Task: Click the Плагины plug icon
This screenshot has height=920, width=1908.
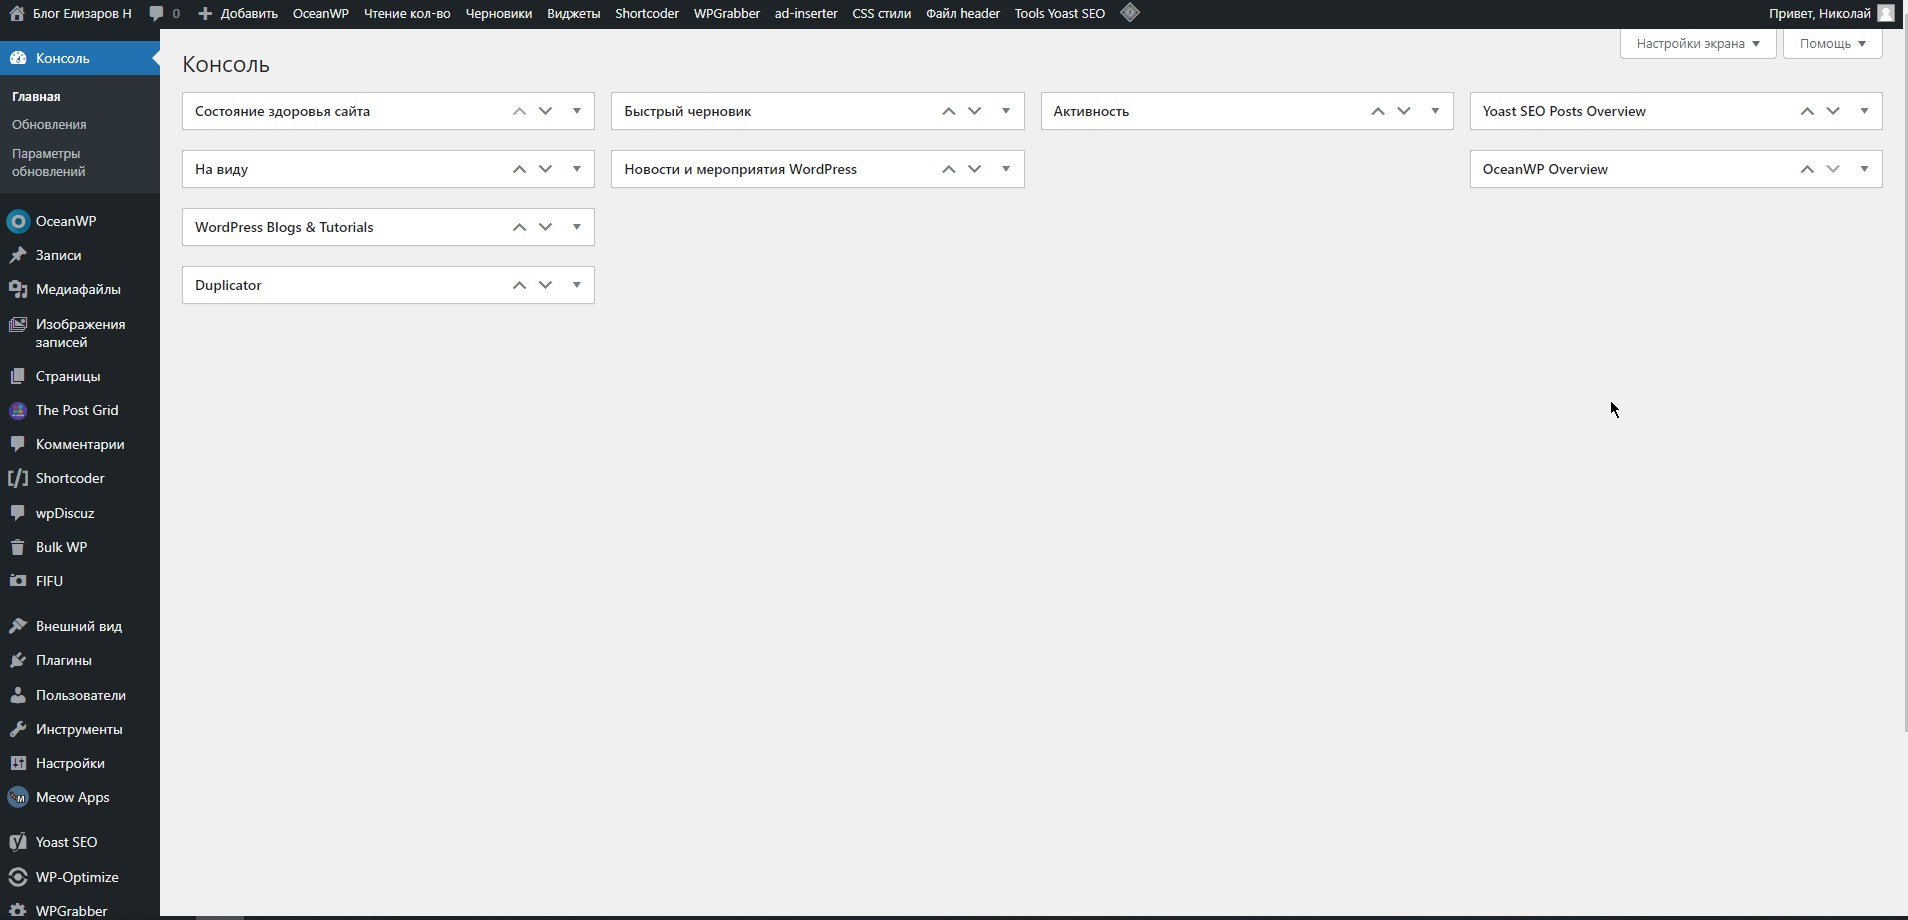Action: click(18, 660)
